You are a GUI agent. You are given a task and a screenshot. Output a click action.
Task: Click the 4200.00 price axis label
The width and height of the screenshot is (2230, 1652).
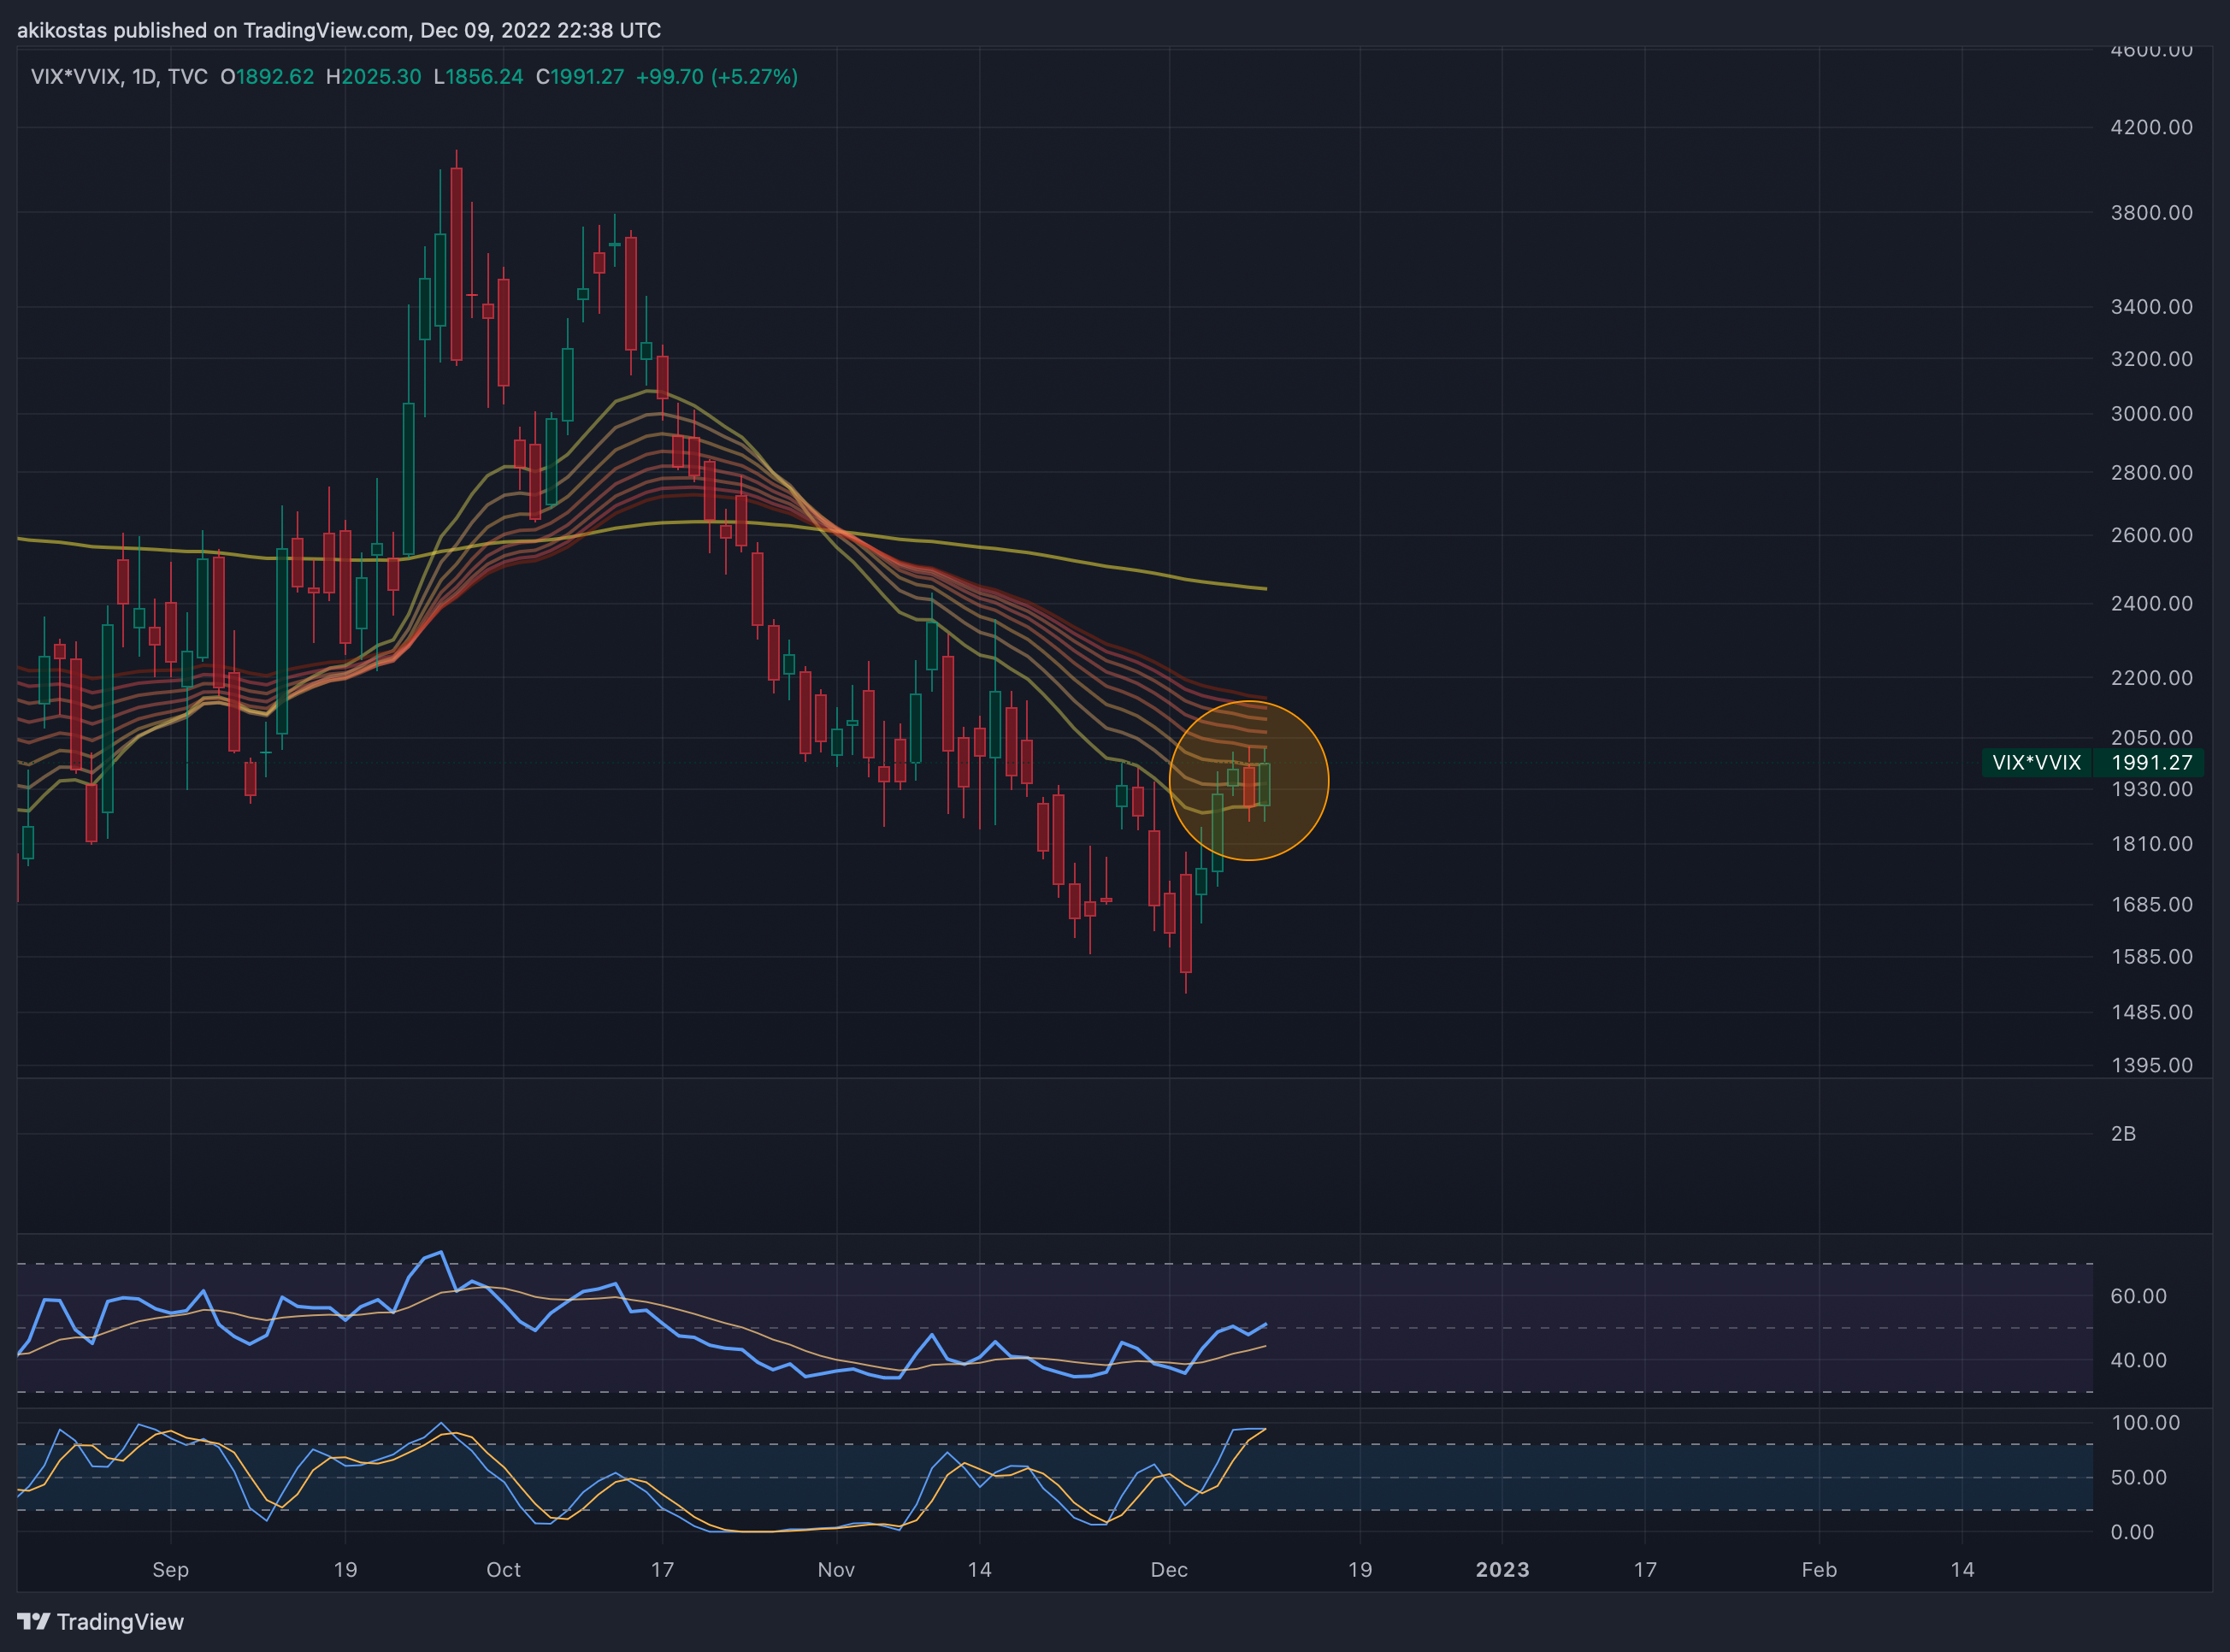tap(2151, 127)
